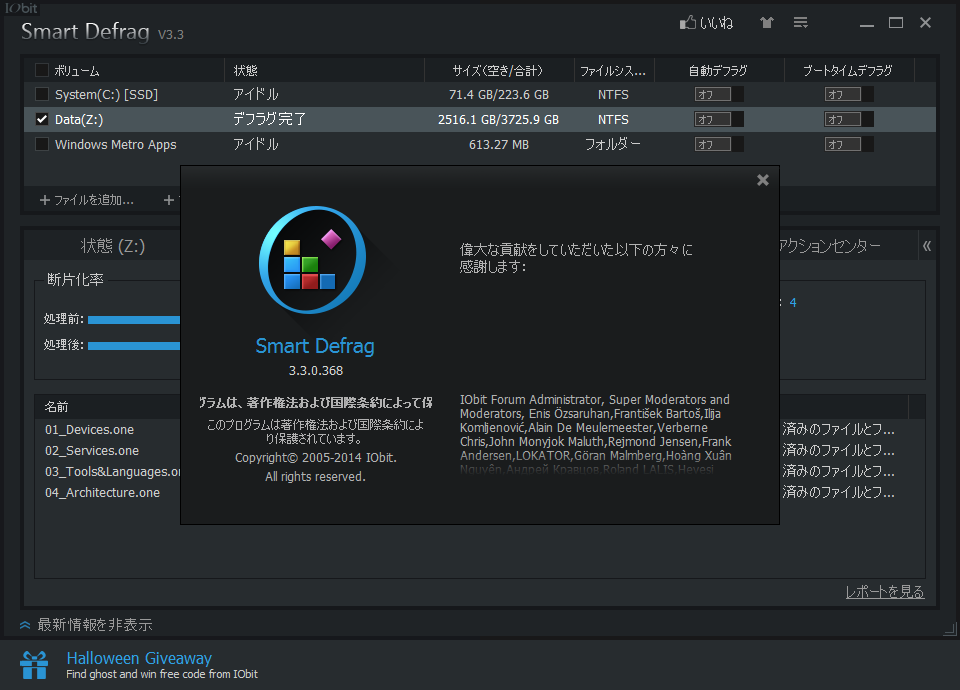Screen dimensions: 960x690
Task: Close the About Smart Defrag dialog
Action: (763, 180)
